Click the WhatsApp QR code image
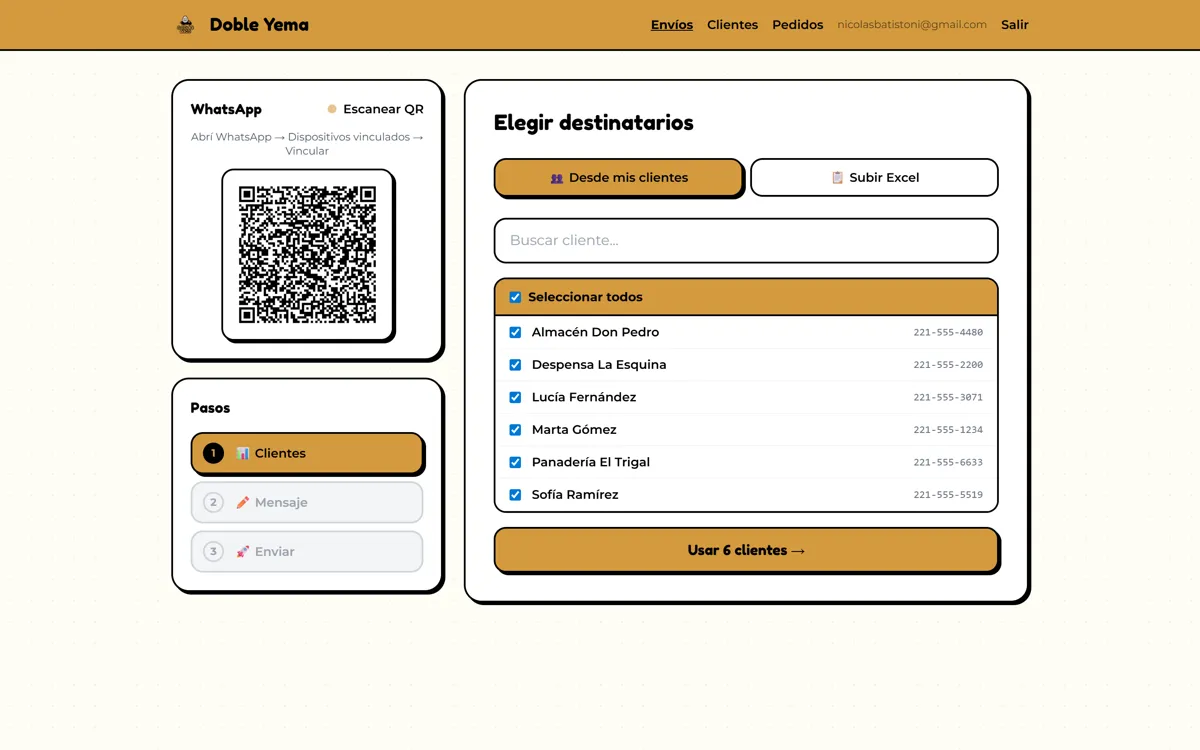 pyautogui.click(x=307, y=254)
